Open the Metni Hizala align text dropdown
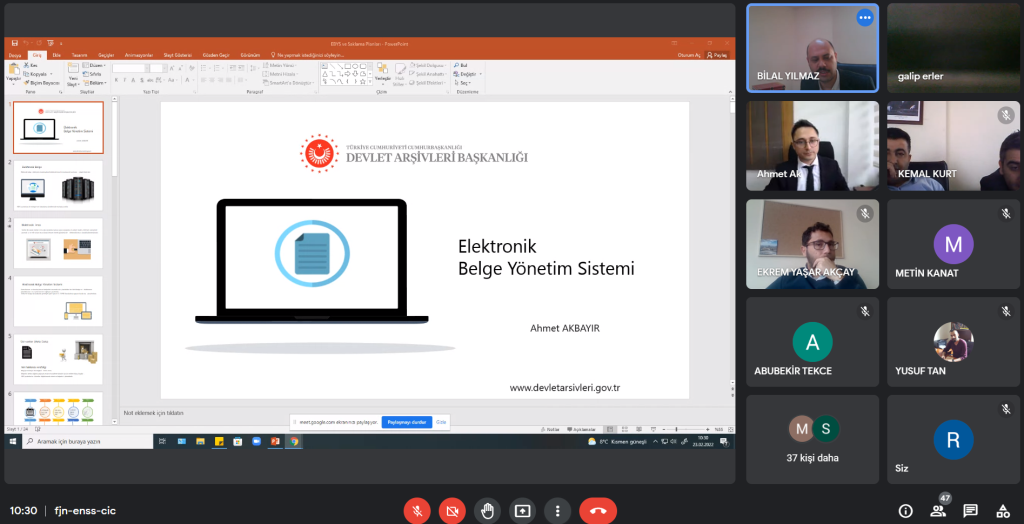The image size is (1024, 524). (281, 74)
